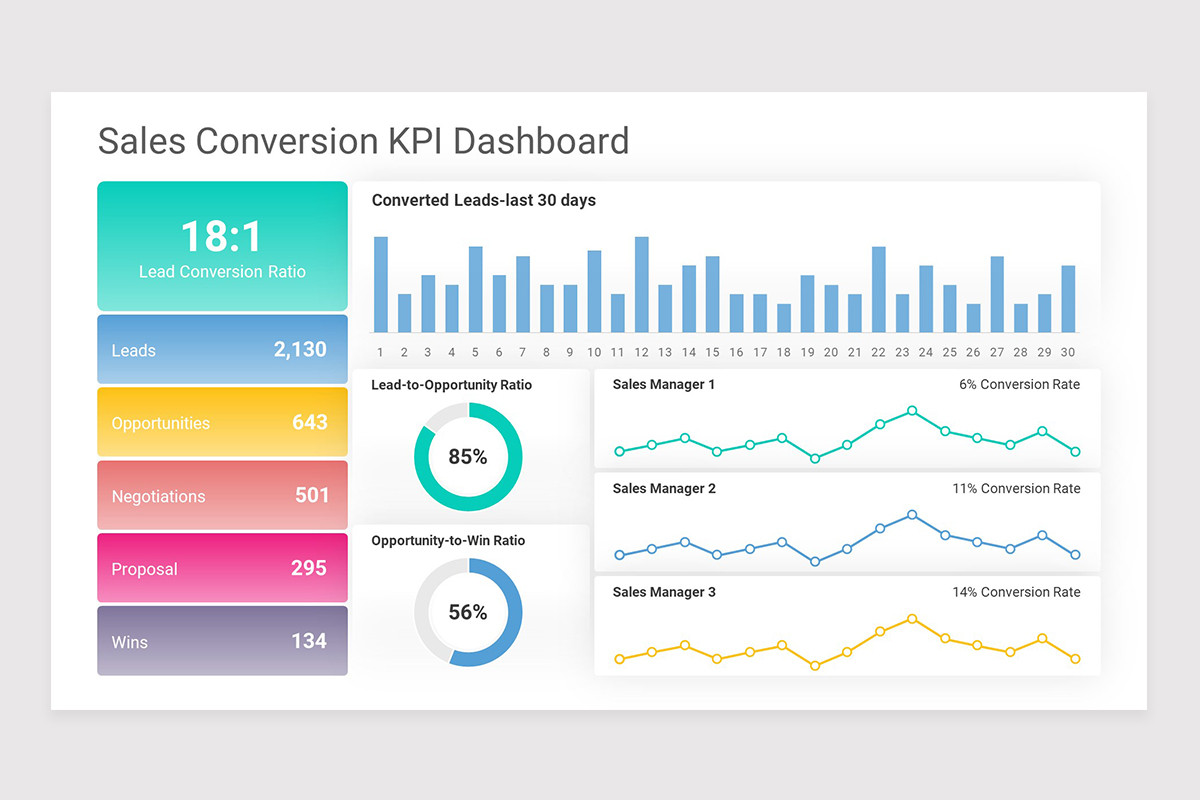Image resolution: width=1200 pixels, height=800 pixels.
Task: Open the Leads 2,130 card
Action: coord(222,349)
